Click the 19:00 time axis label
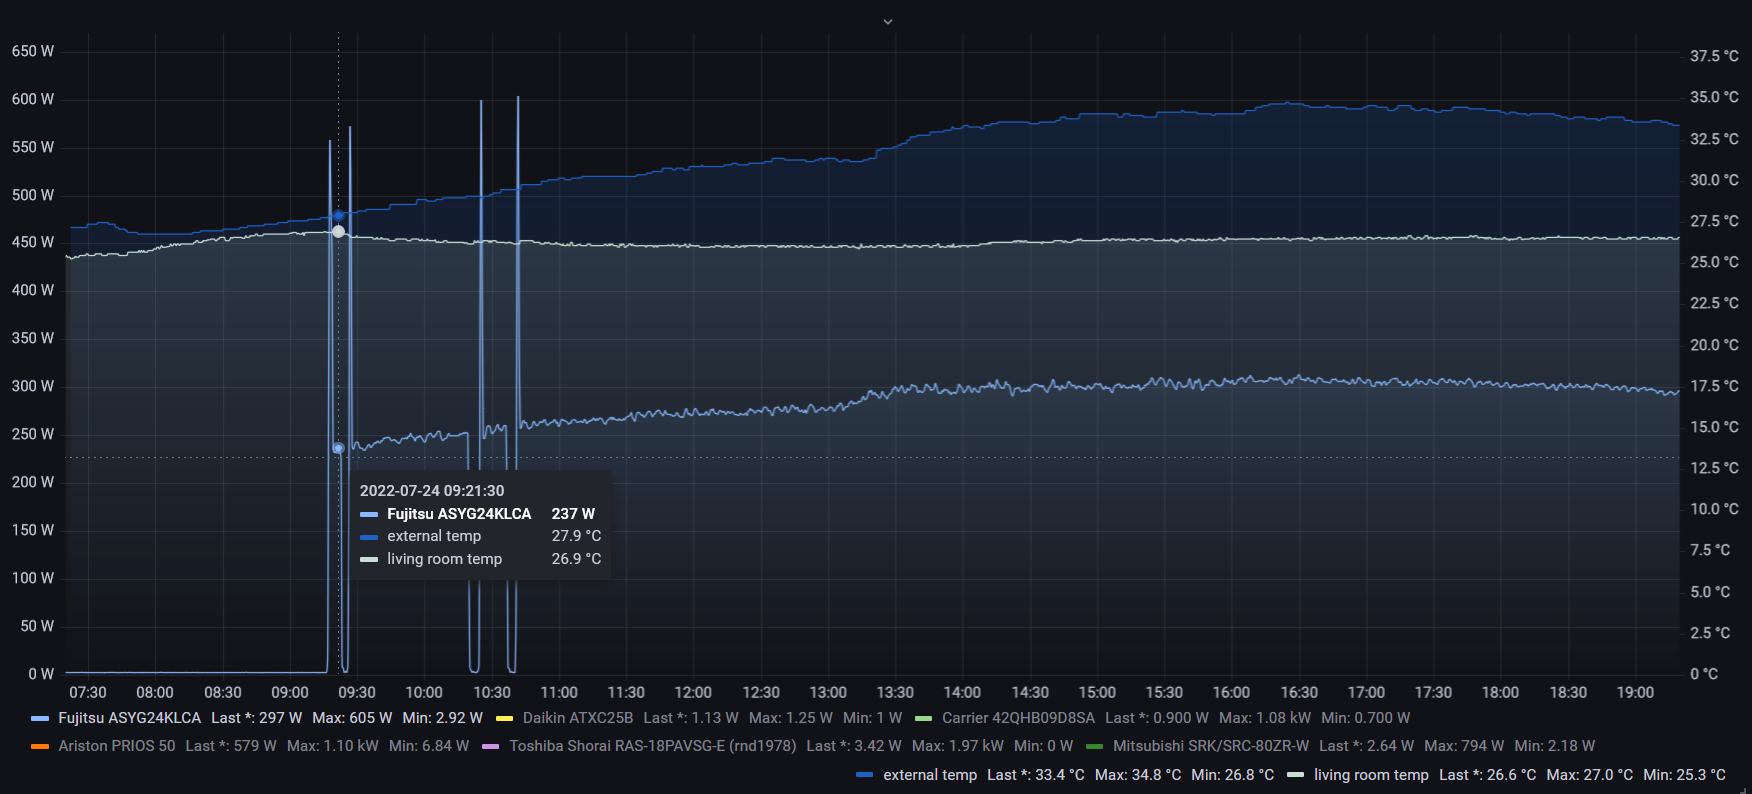The image size is (1752, 794). pos(1635,692)
